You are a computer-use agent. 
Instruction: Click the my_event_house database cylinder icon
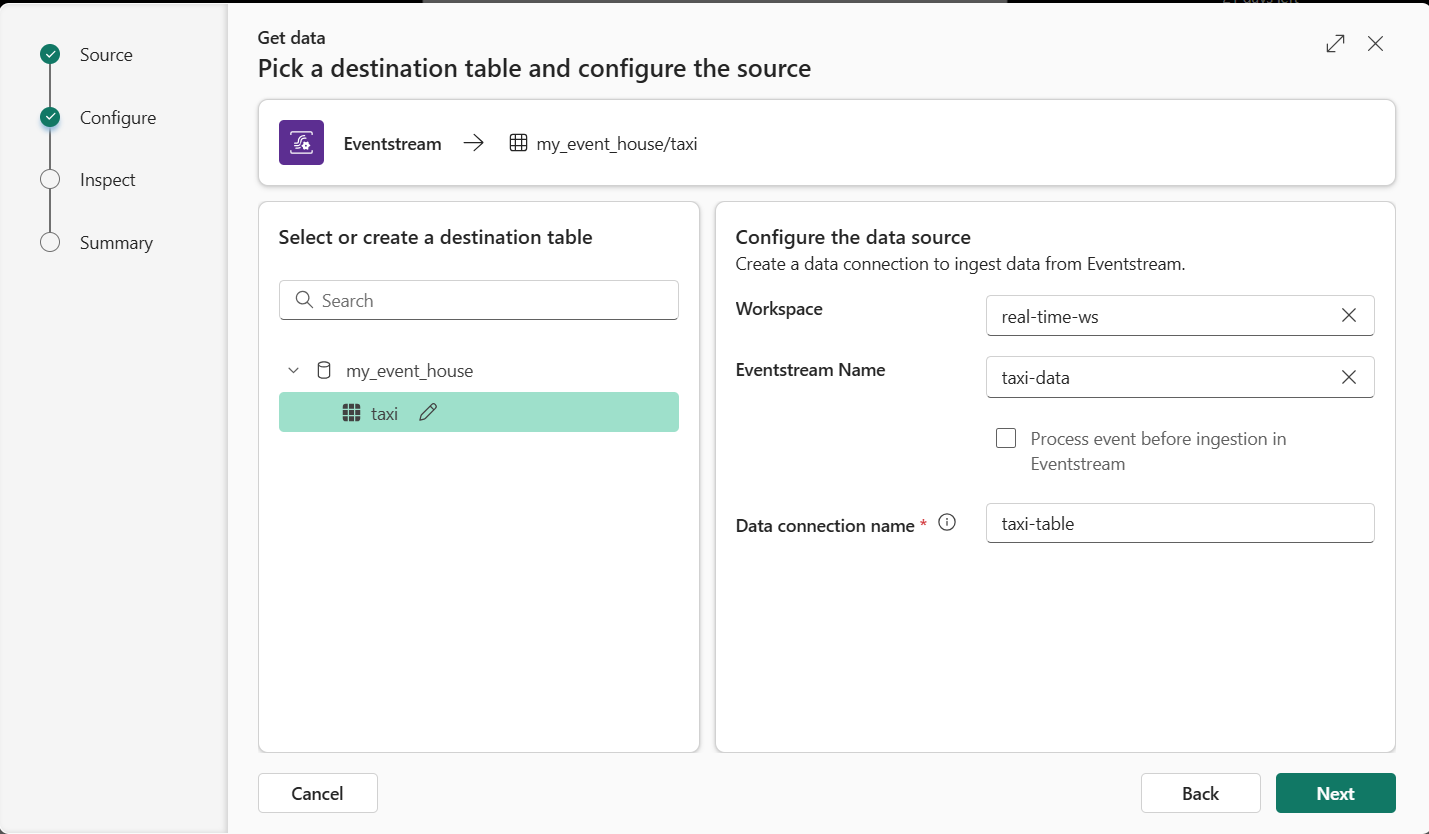click(x=323, y=370)
